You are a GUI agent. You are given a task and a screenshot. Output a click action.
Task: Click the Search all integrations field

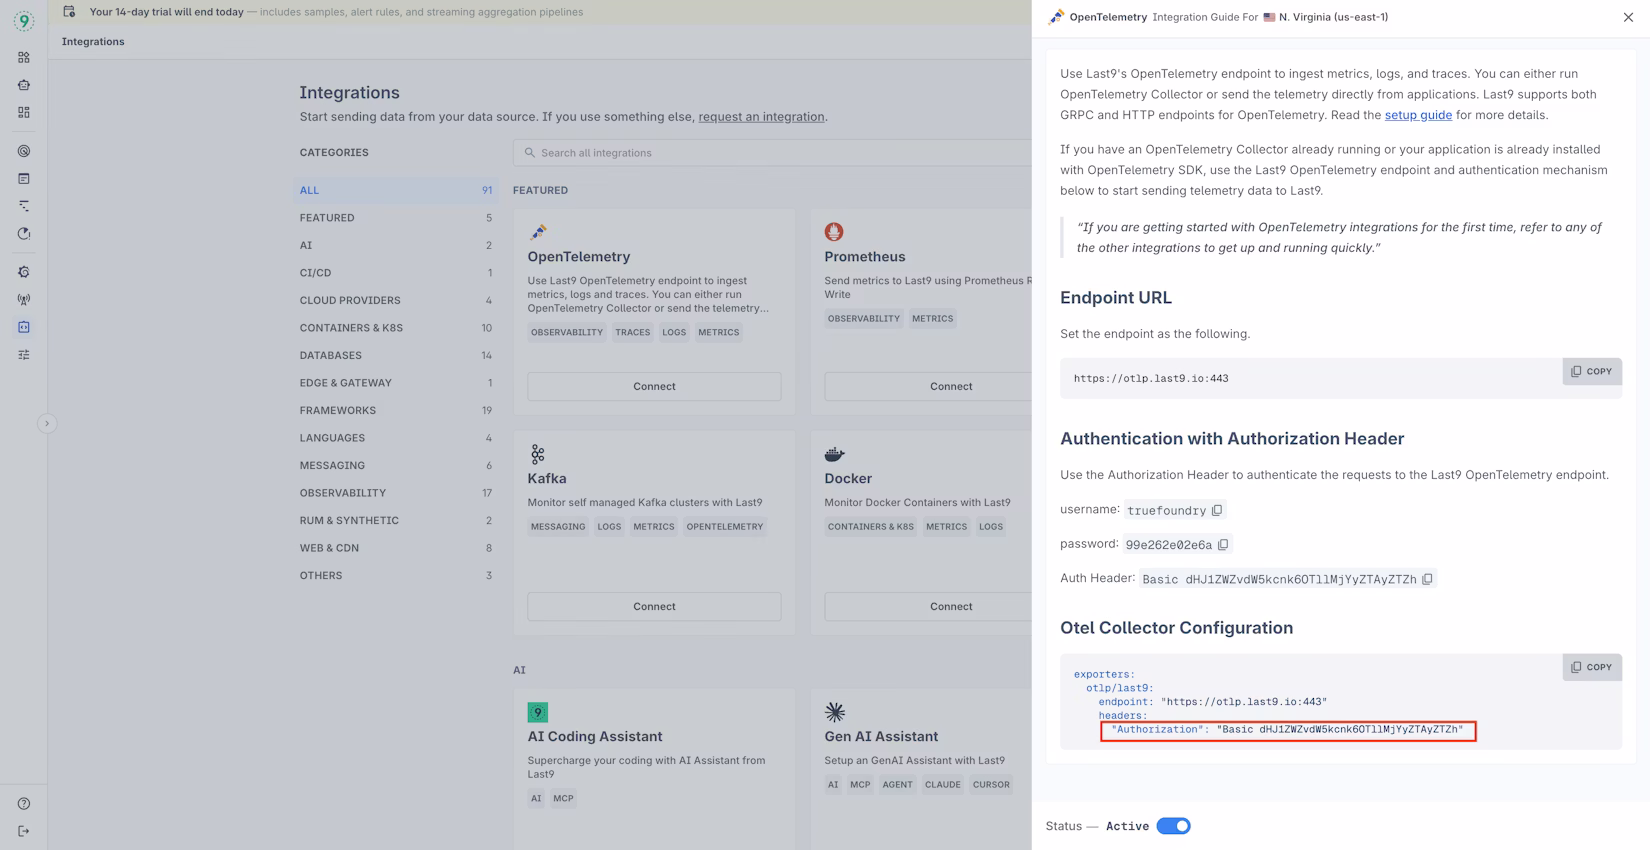772,153
